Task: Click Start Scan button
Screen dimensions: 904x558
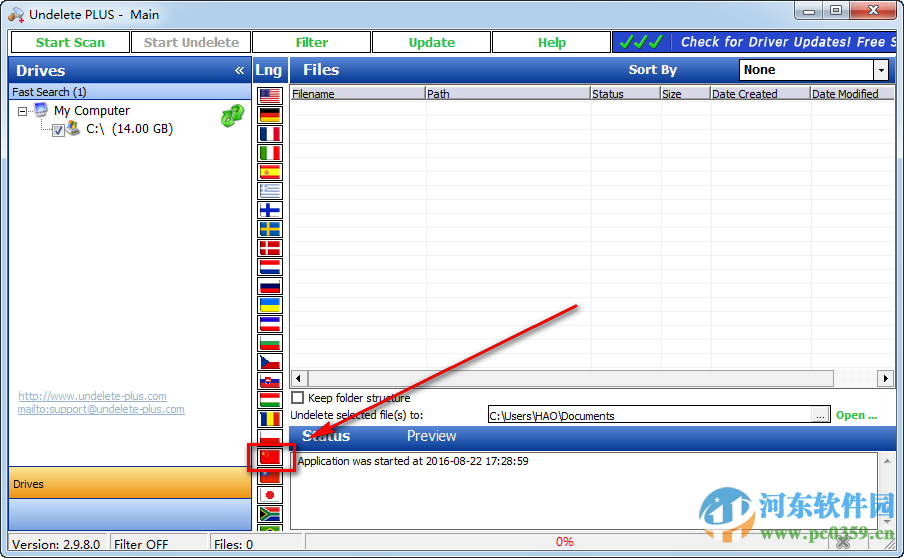Action: (70, 42)
